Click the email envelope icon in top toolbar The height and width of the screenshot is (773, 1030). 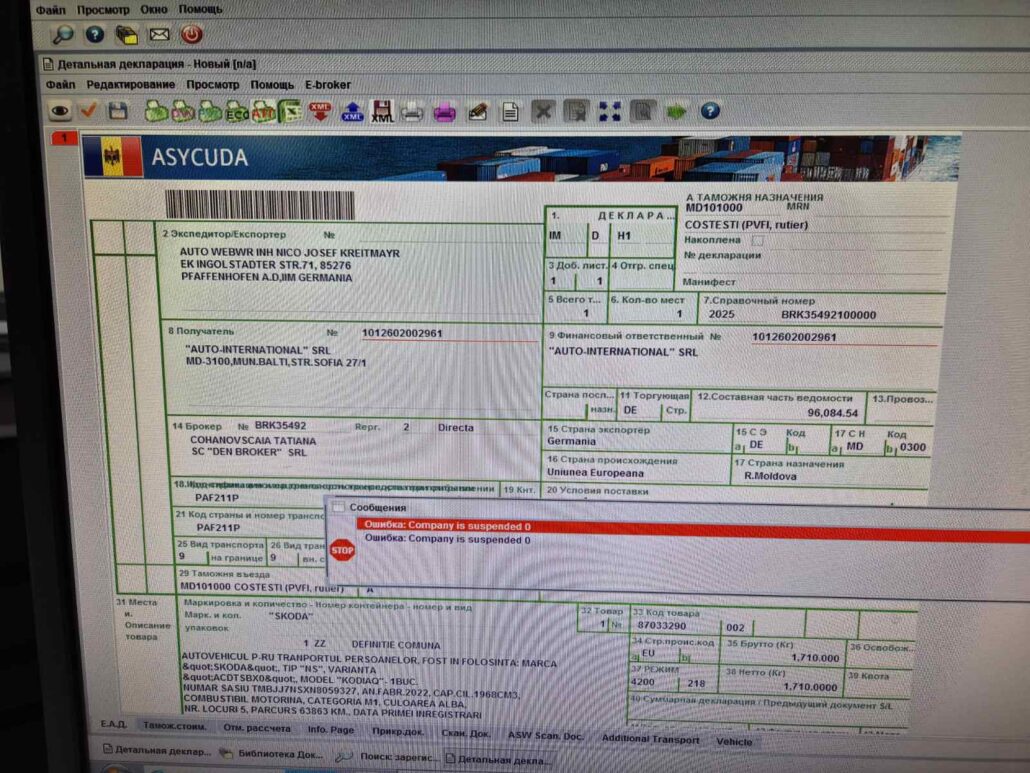coord(159,34)
